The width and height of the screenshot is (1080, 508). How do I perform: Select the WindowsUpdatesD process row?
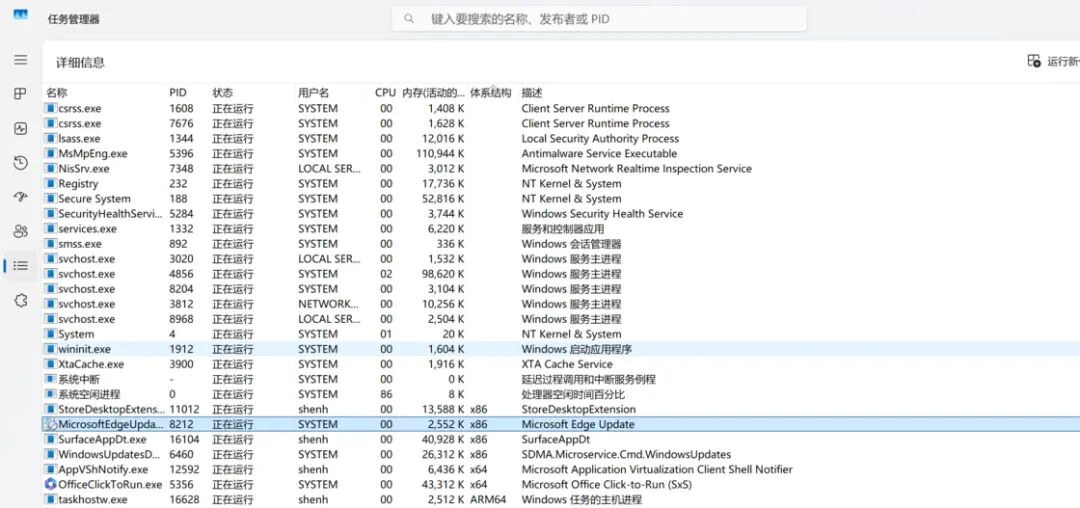pyautogui.click(x=561, y=454)
